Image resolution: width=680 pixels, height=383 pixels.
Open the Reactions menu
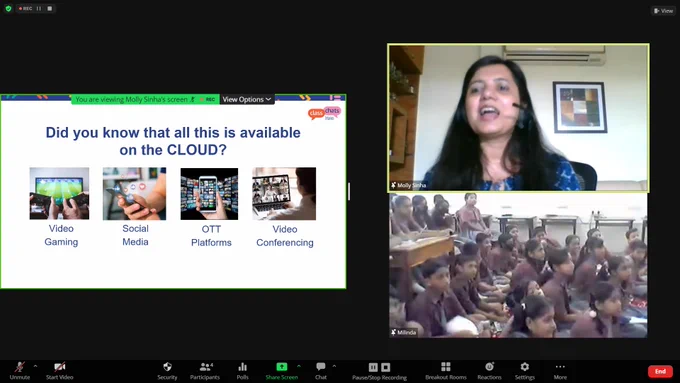[x=489, y=371]
